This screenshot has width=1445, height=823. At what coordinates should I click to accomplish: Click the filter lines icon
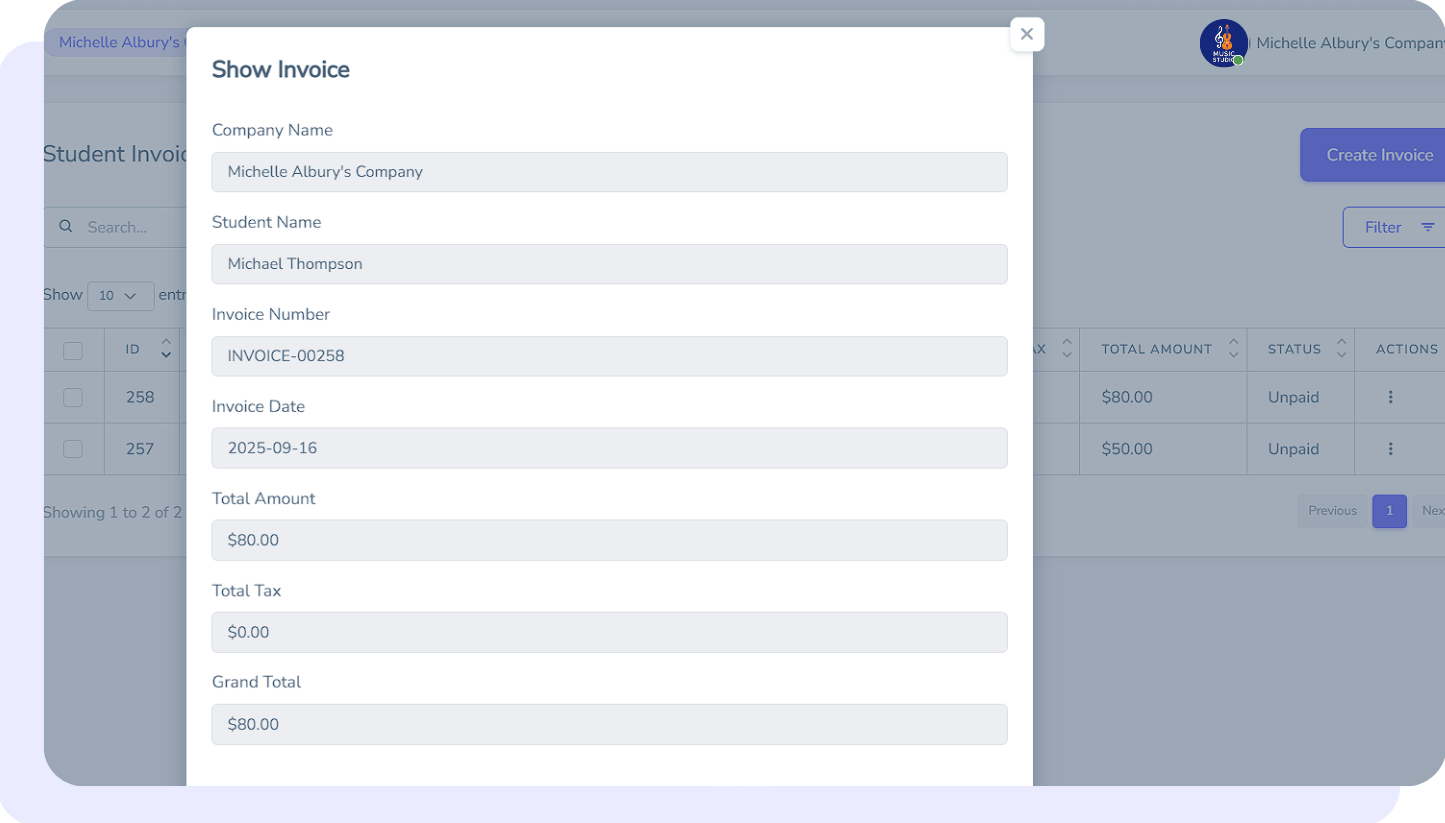(1427, 227)
